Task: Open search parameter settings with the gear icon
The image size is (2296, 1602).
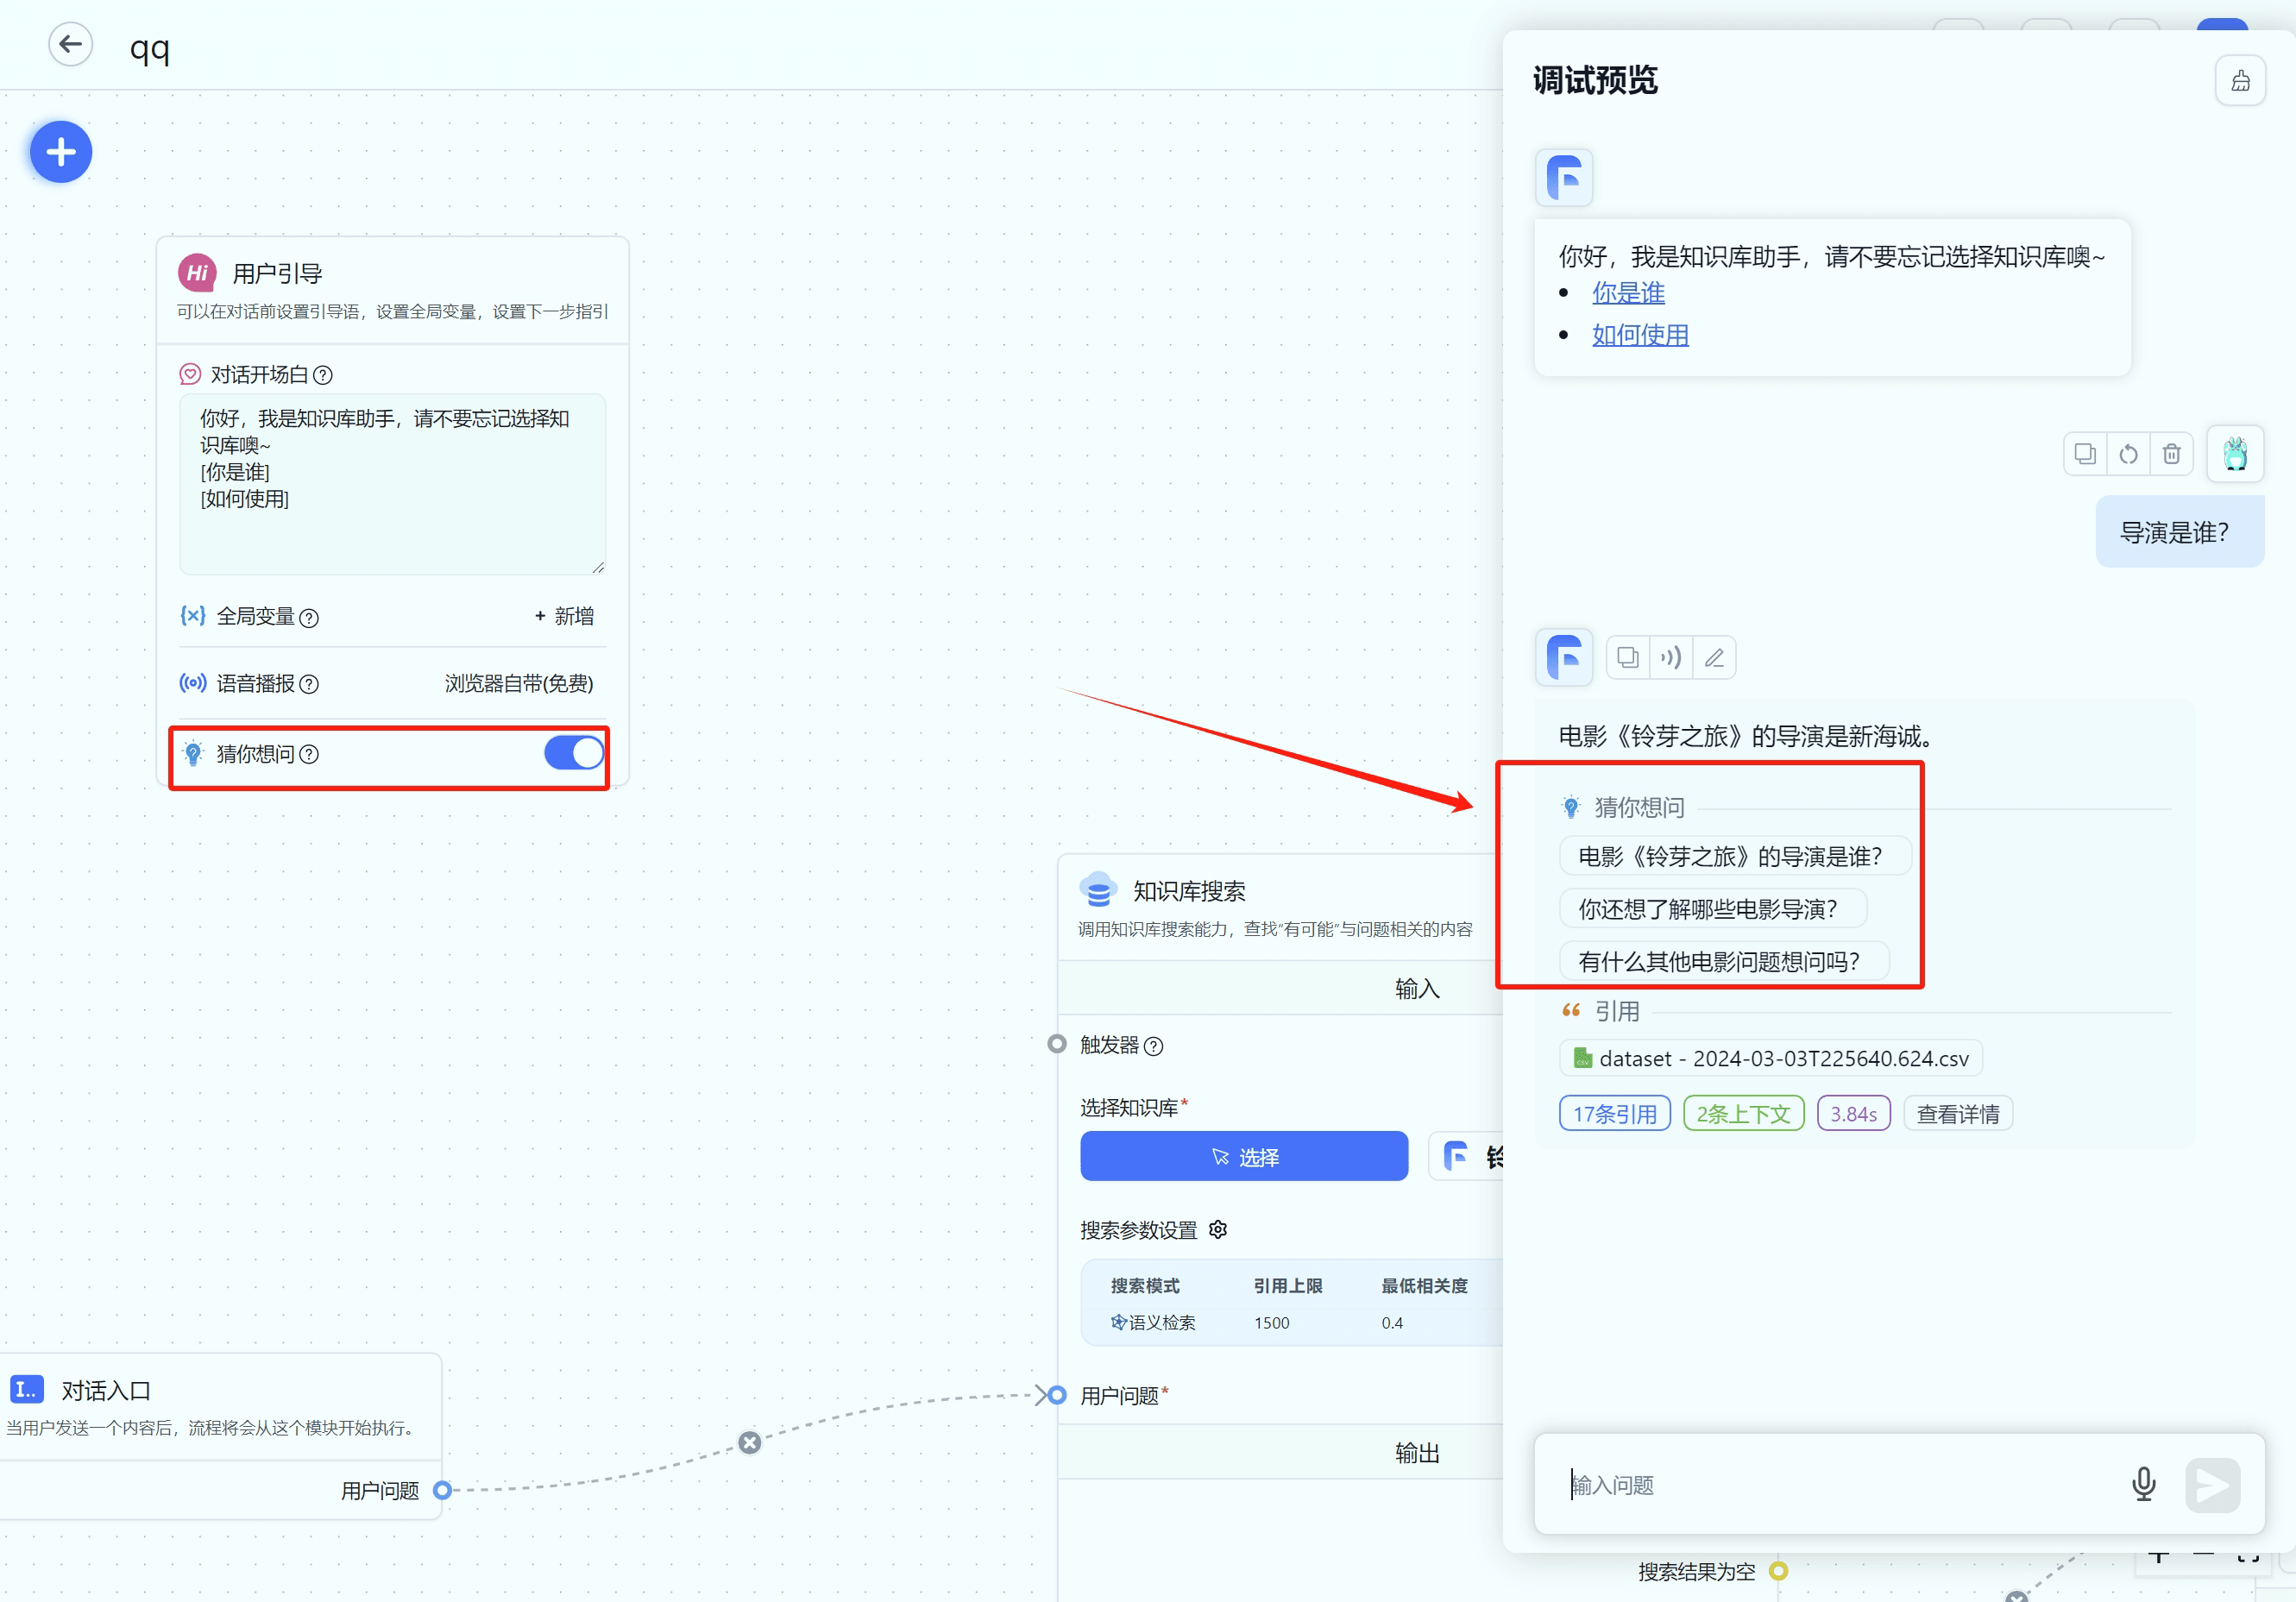Action: pos(1218,1229)
